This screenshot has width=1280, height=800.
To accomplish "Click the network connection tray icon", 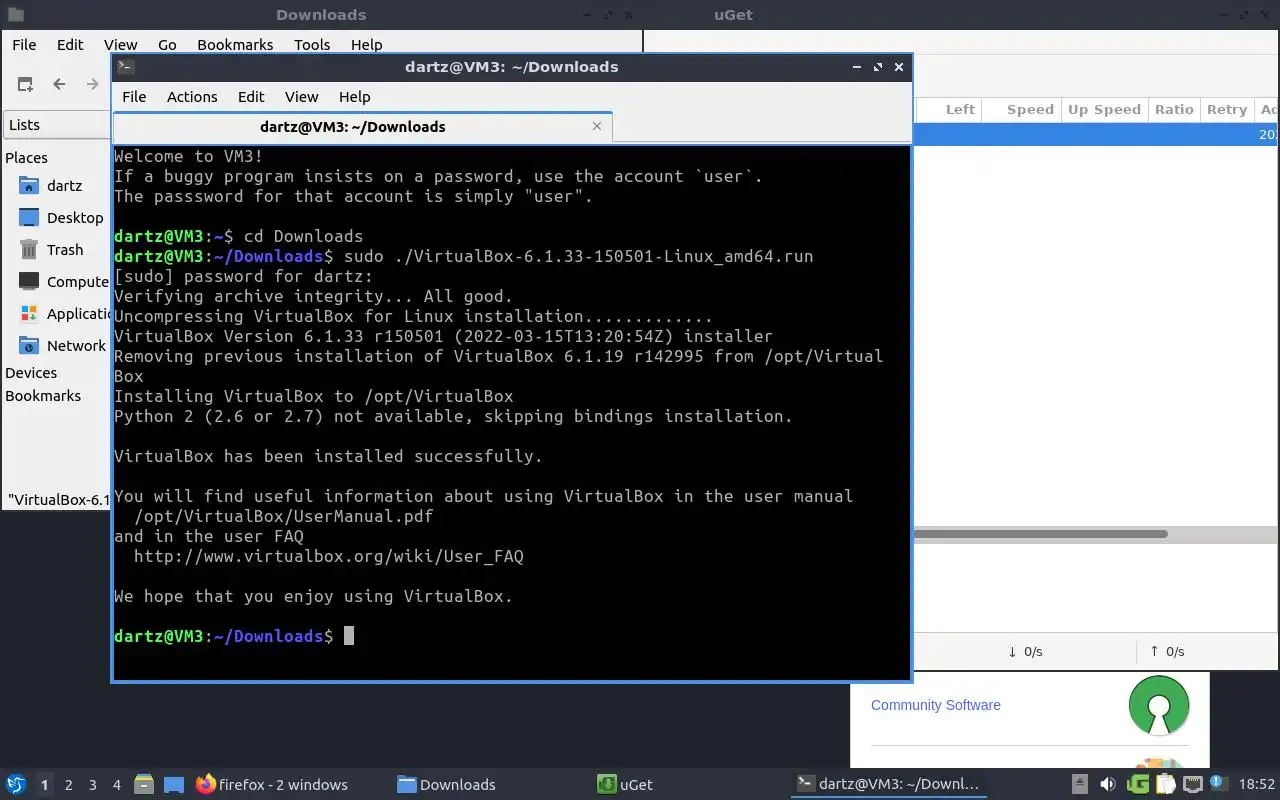I will point(1193,785).
